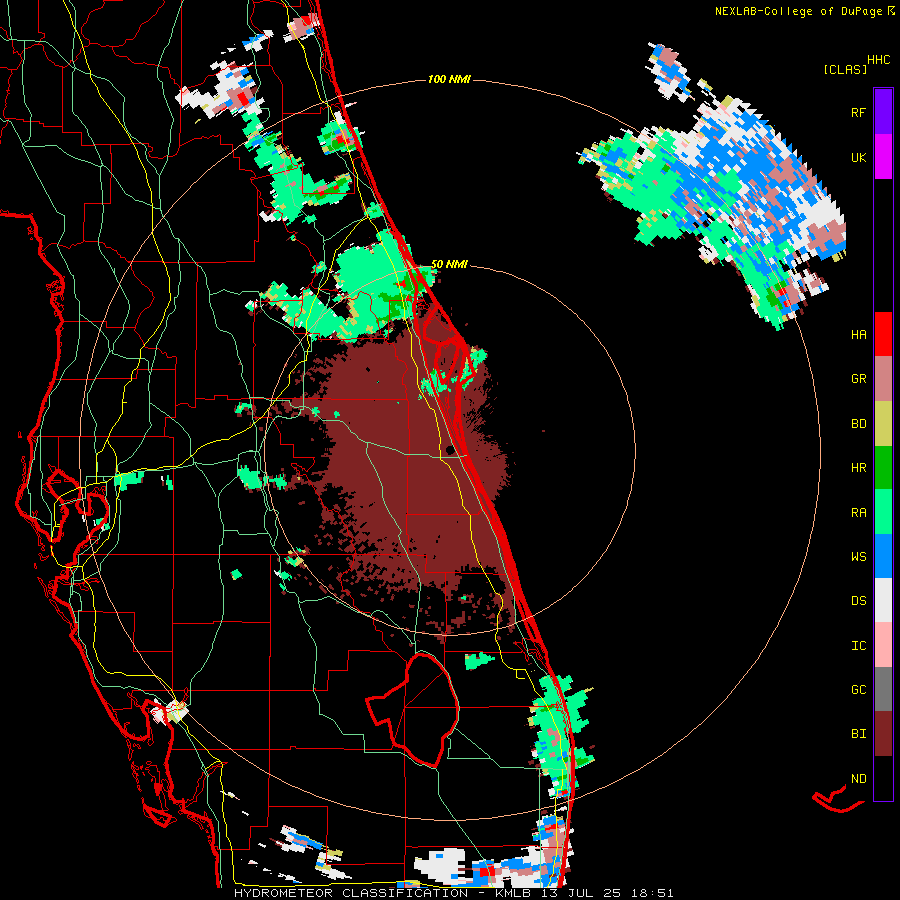Click the HHC product label
Viewport: 900px width, 900px height.
[x=879, y=60]
